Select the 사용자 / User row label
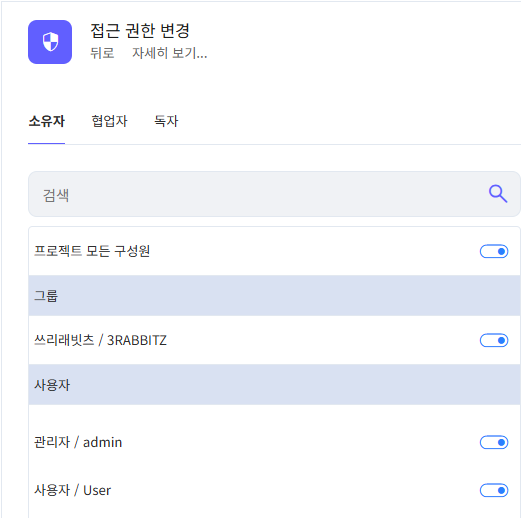 click(72, 490)
